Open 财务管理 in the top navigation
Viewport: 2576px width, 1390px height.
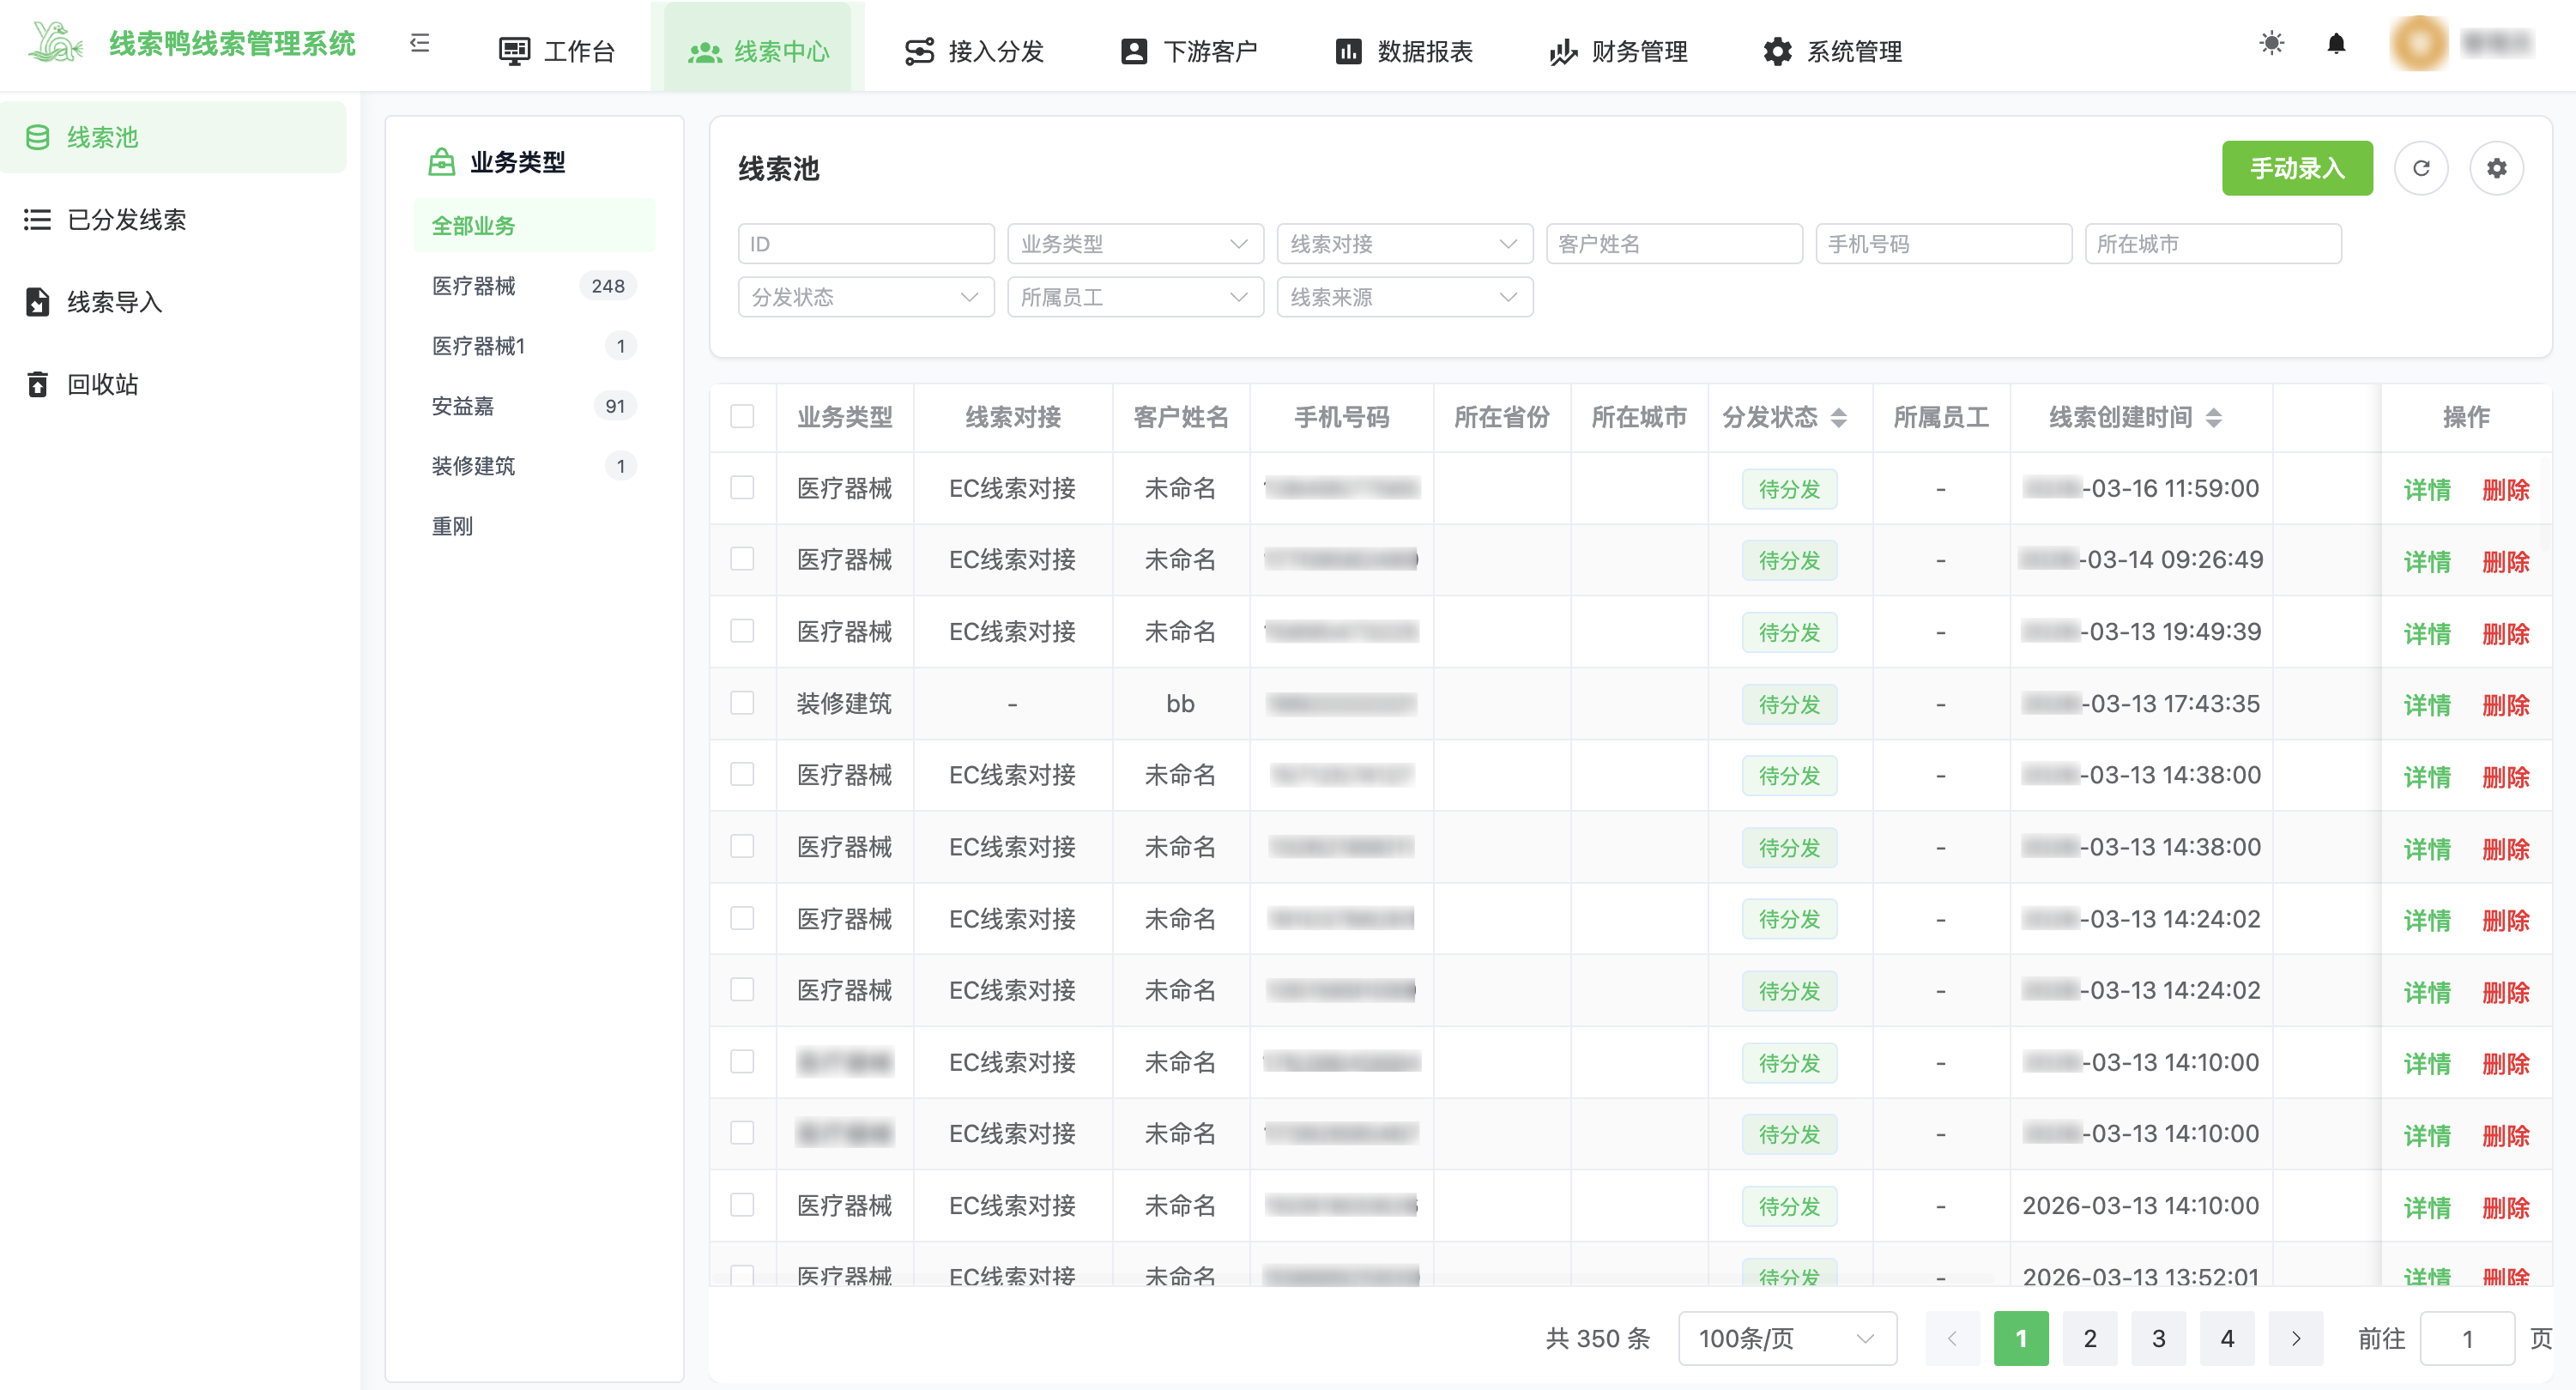click(x=1619, y=51)
